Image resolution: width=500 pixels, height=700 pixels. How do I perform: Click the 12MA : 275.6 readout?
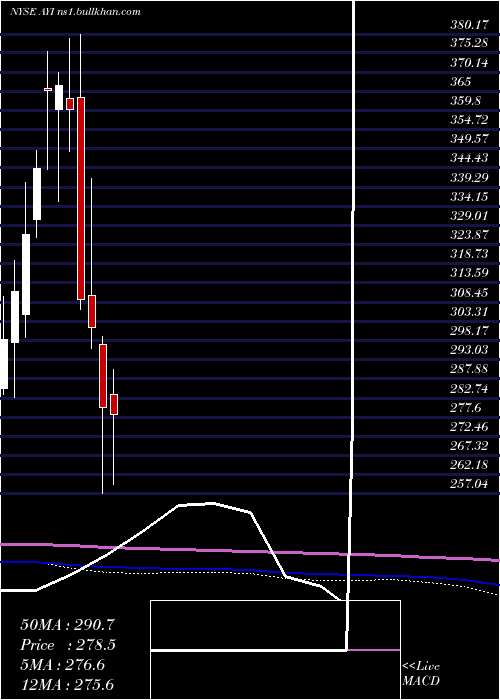click(69, 684)
